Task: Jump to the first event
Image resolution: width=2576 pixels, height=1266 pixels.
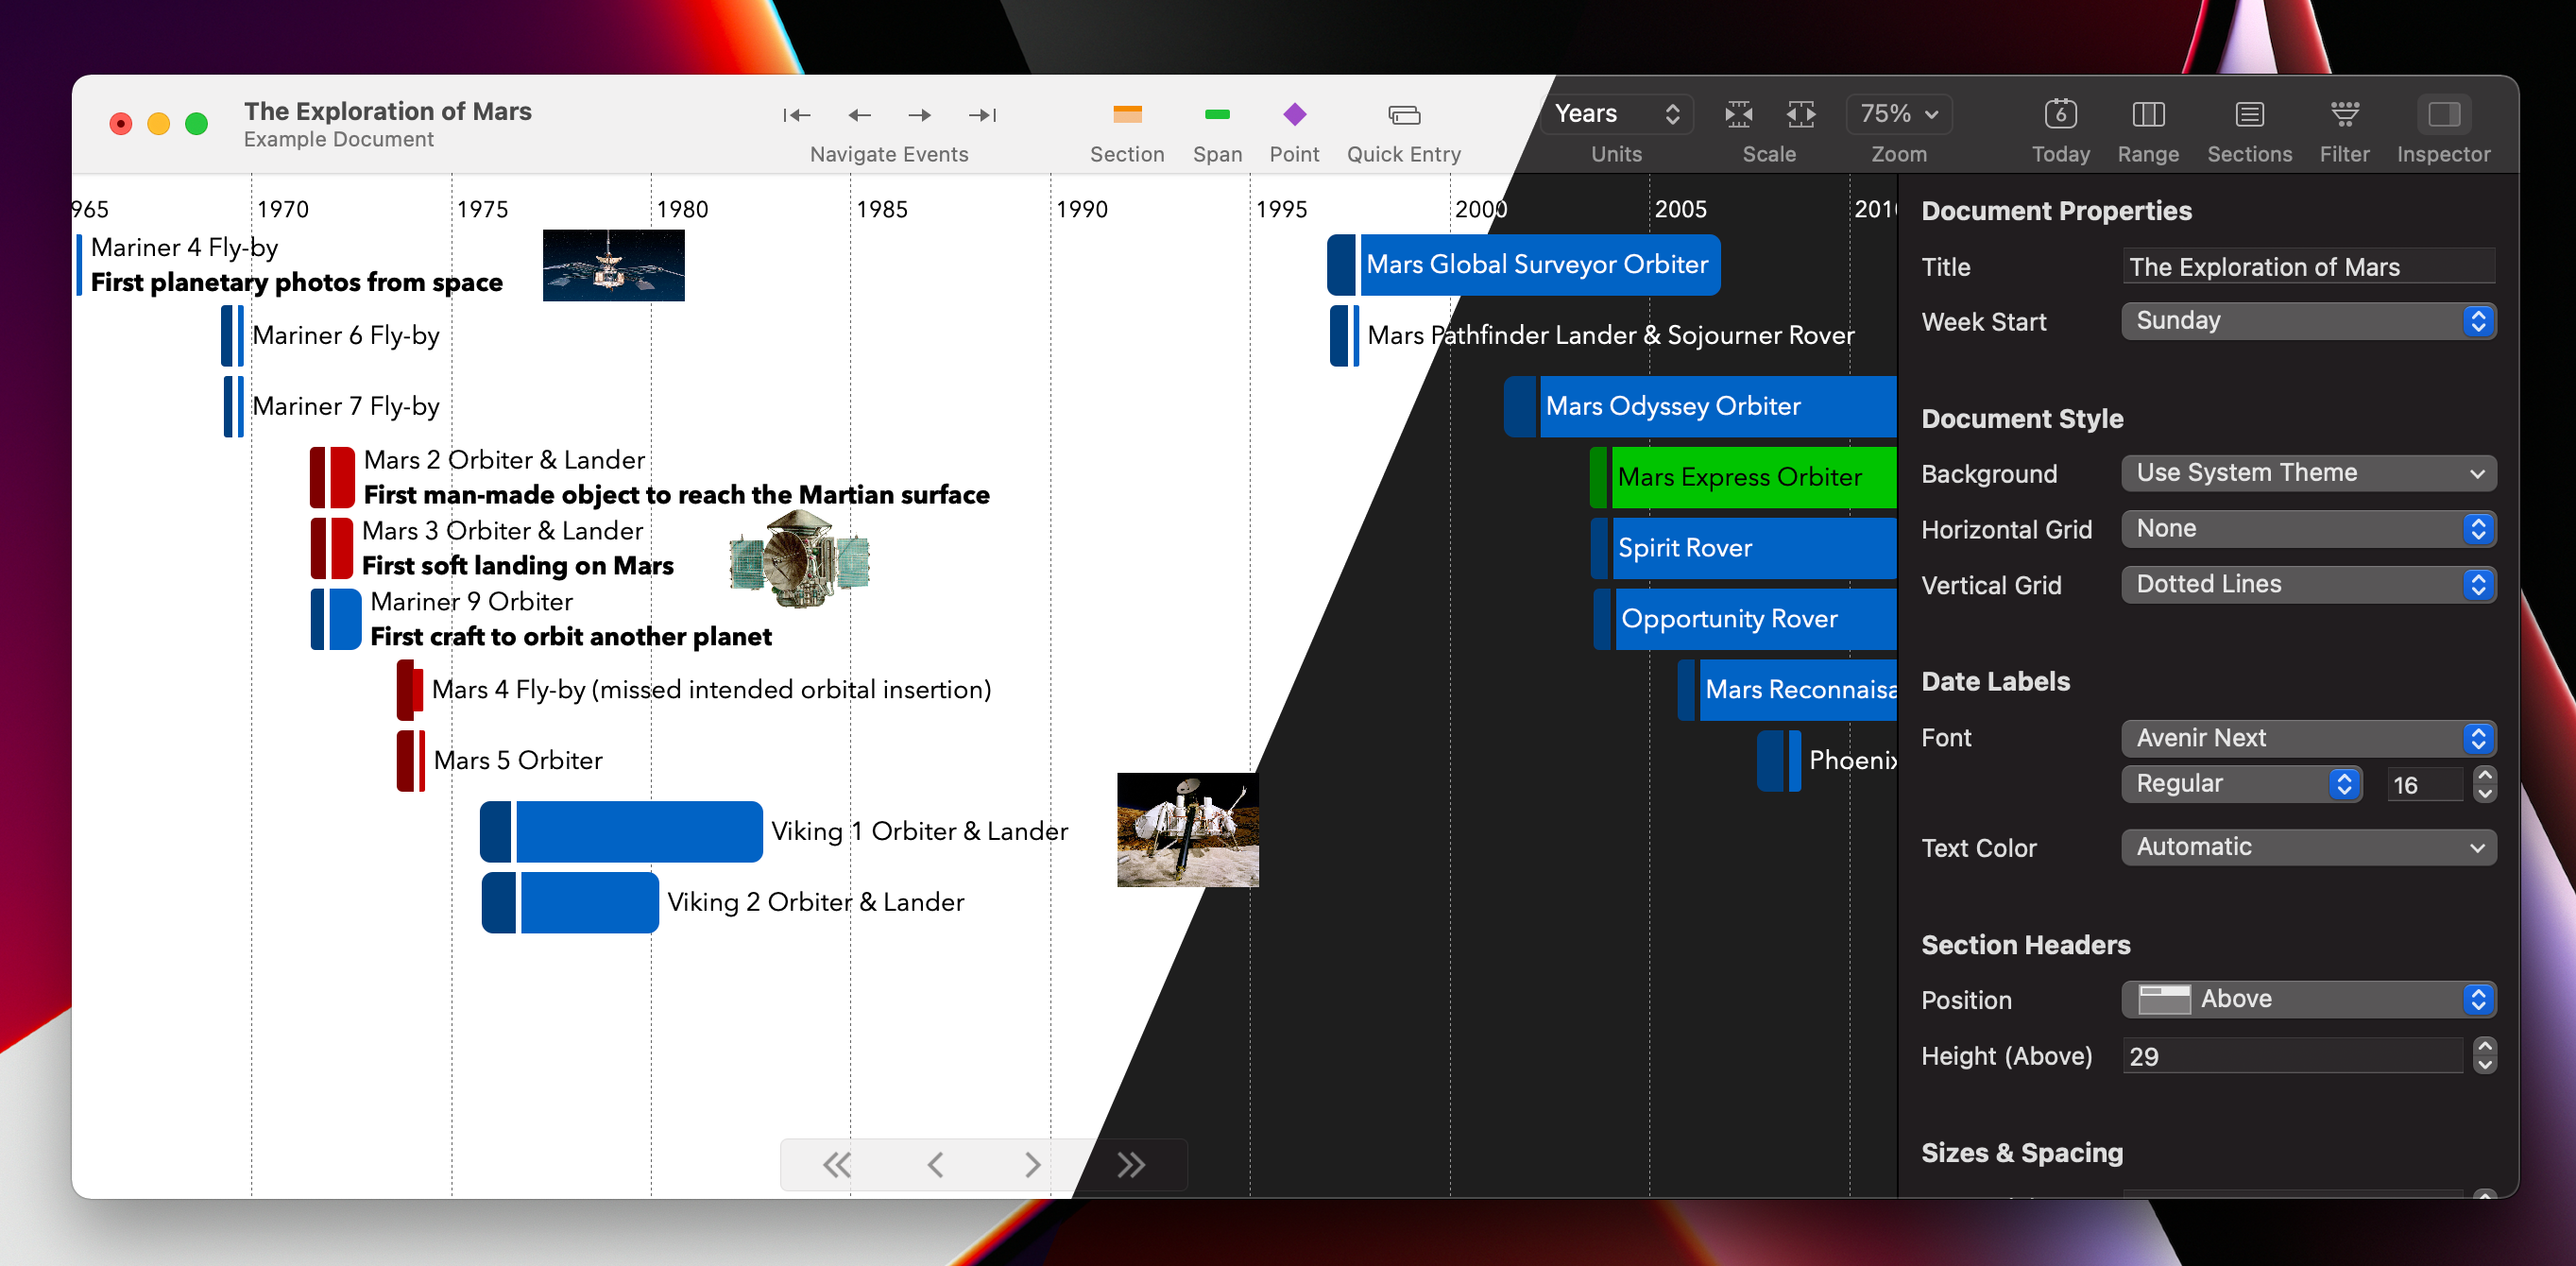Action: click(x=796, y=114)
